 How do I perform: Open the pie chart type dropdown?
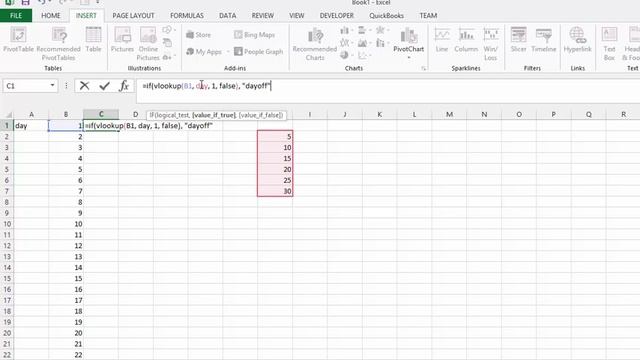tap(346, 55)
